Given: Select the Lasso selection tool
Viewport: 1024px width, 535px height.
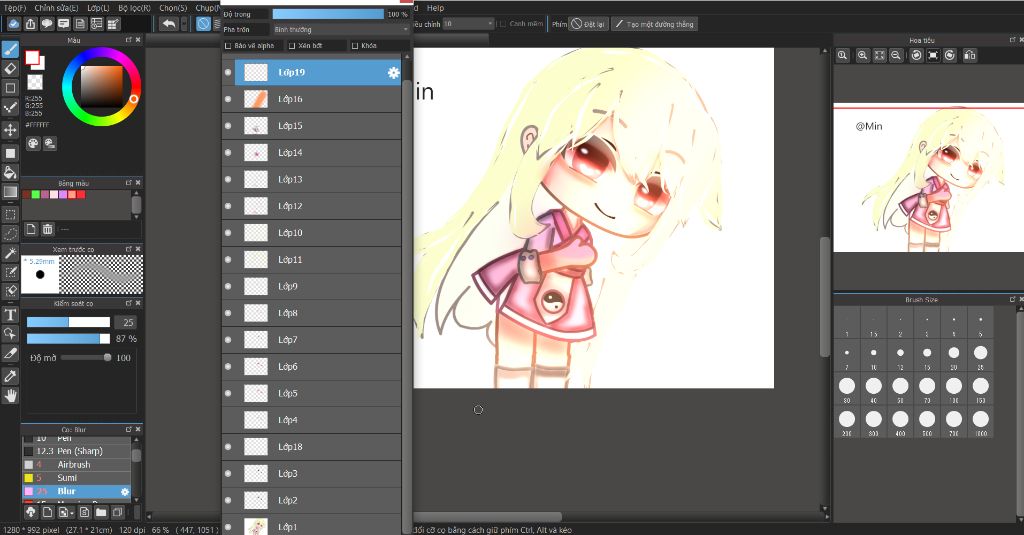Looking at the screenshot, I should click(10, 233).
